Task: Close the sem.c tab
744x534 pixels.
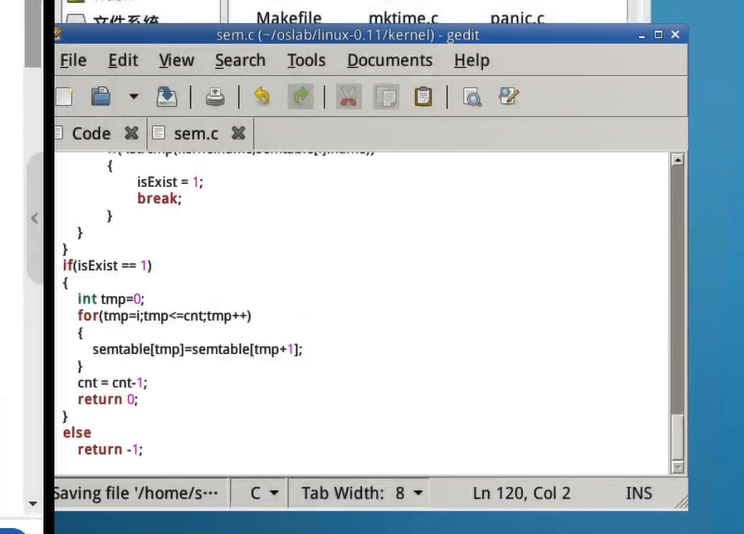Action: (238, 133)
